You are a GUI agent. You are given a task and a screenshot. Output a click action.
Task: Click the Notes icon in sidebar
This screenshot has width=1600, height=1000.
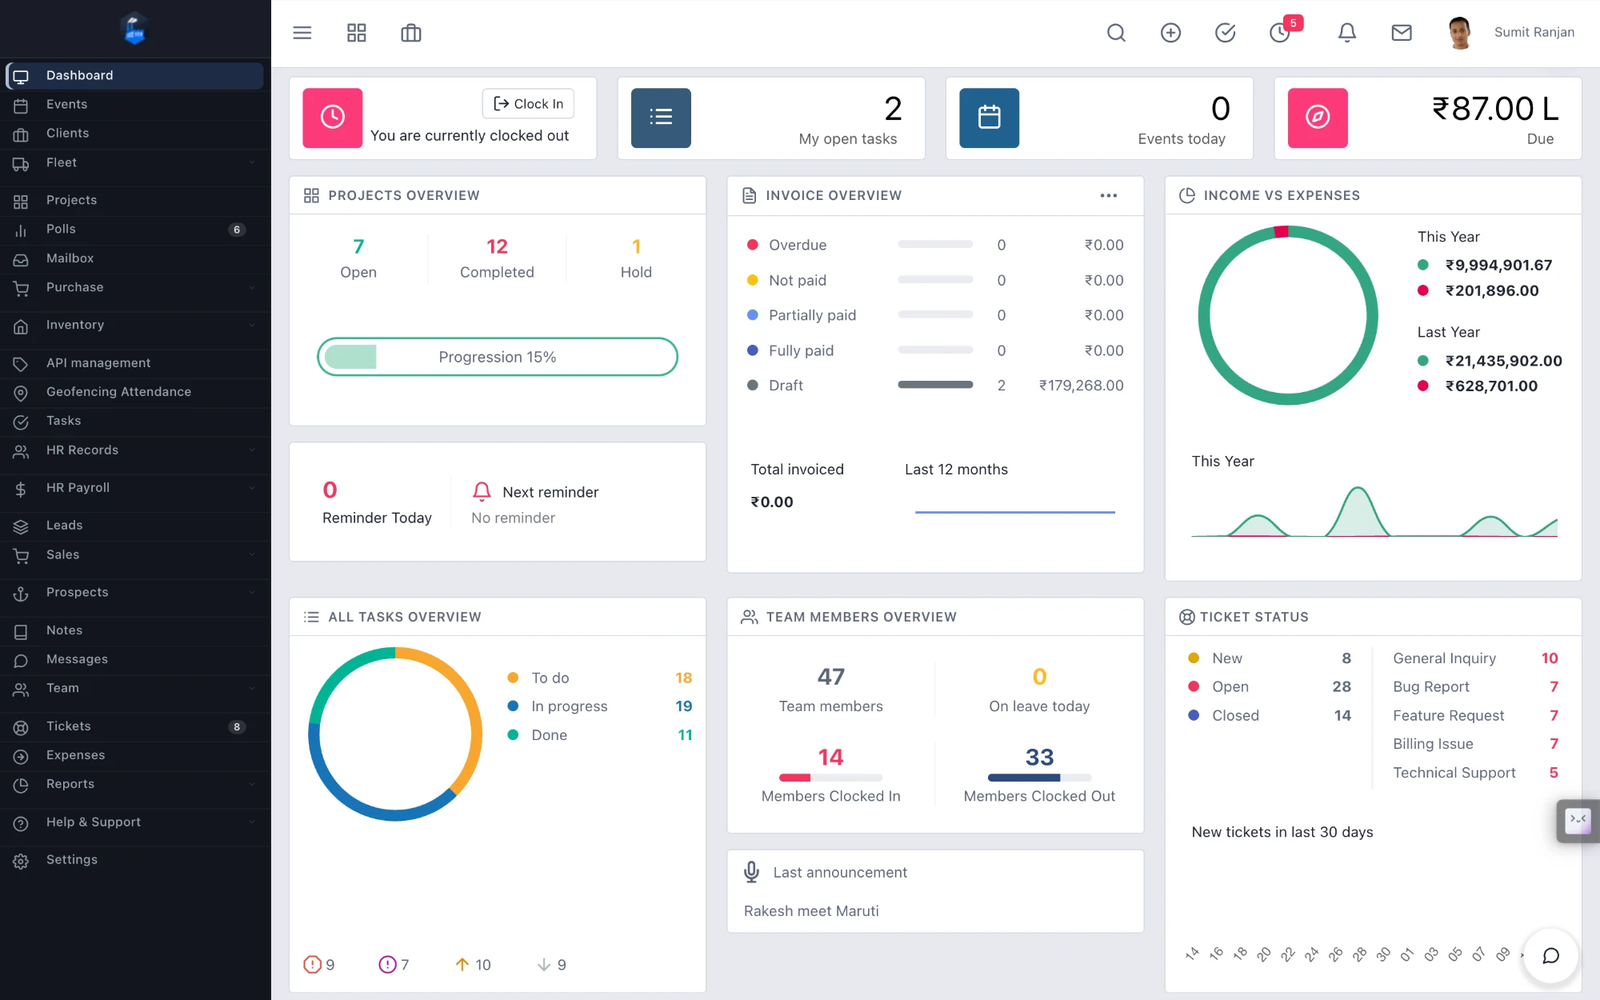[x=20, y=631]
